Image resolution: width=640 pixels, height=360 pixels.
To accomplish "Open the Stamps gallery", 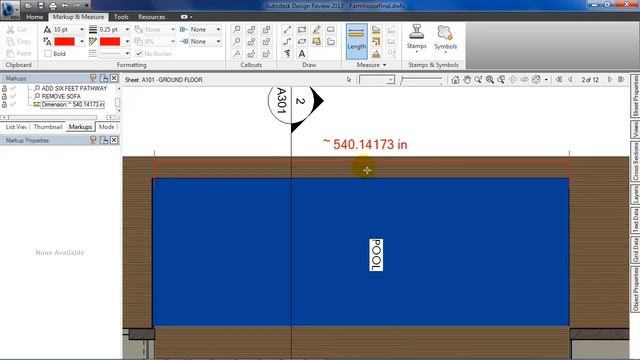I will [x=416, y=39].
